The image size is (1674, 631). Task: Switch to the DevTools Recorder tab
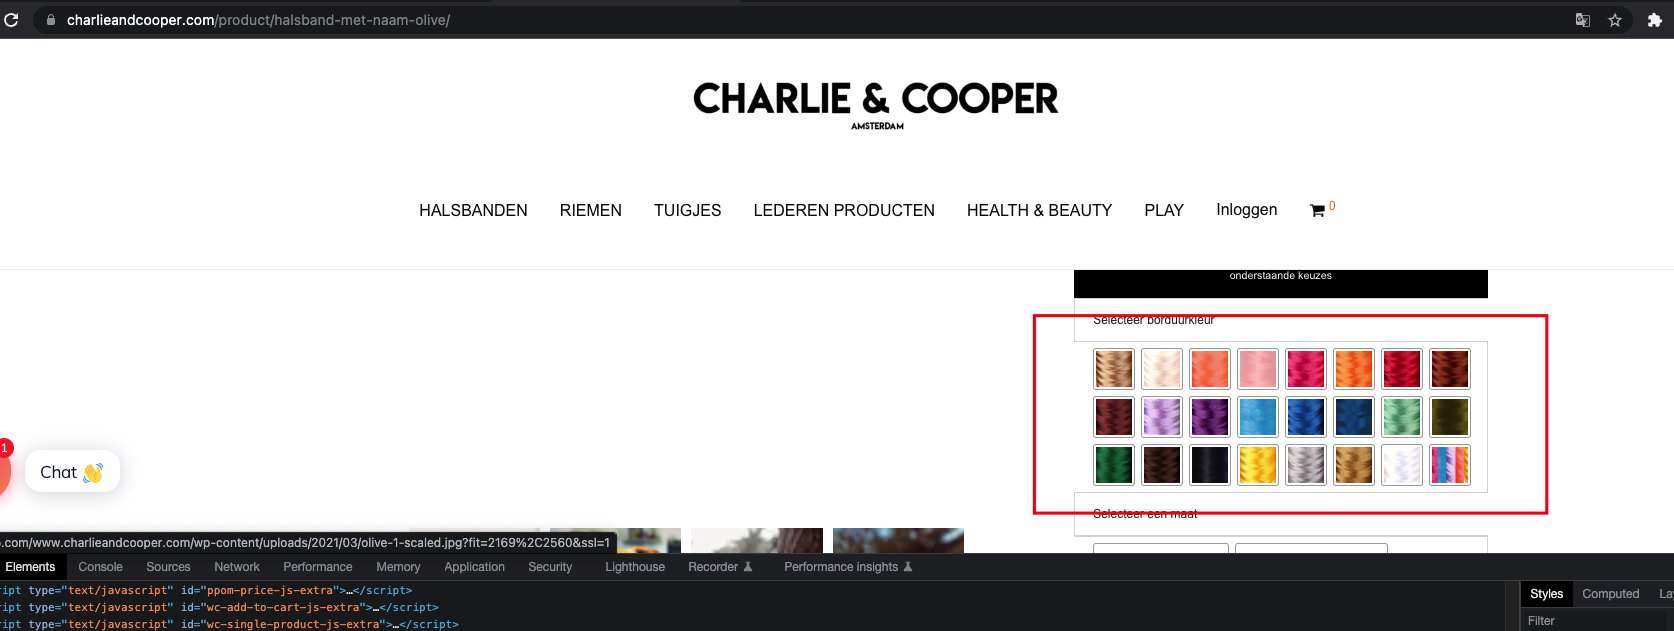(x=720, y=567)
